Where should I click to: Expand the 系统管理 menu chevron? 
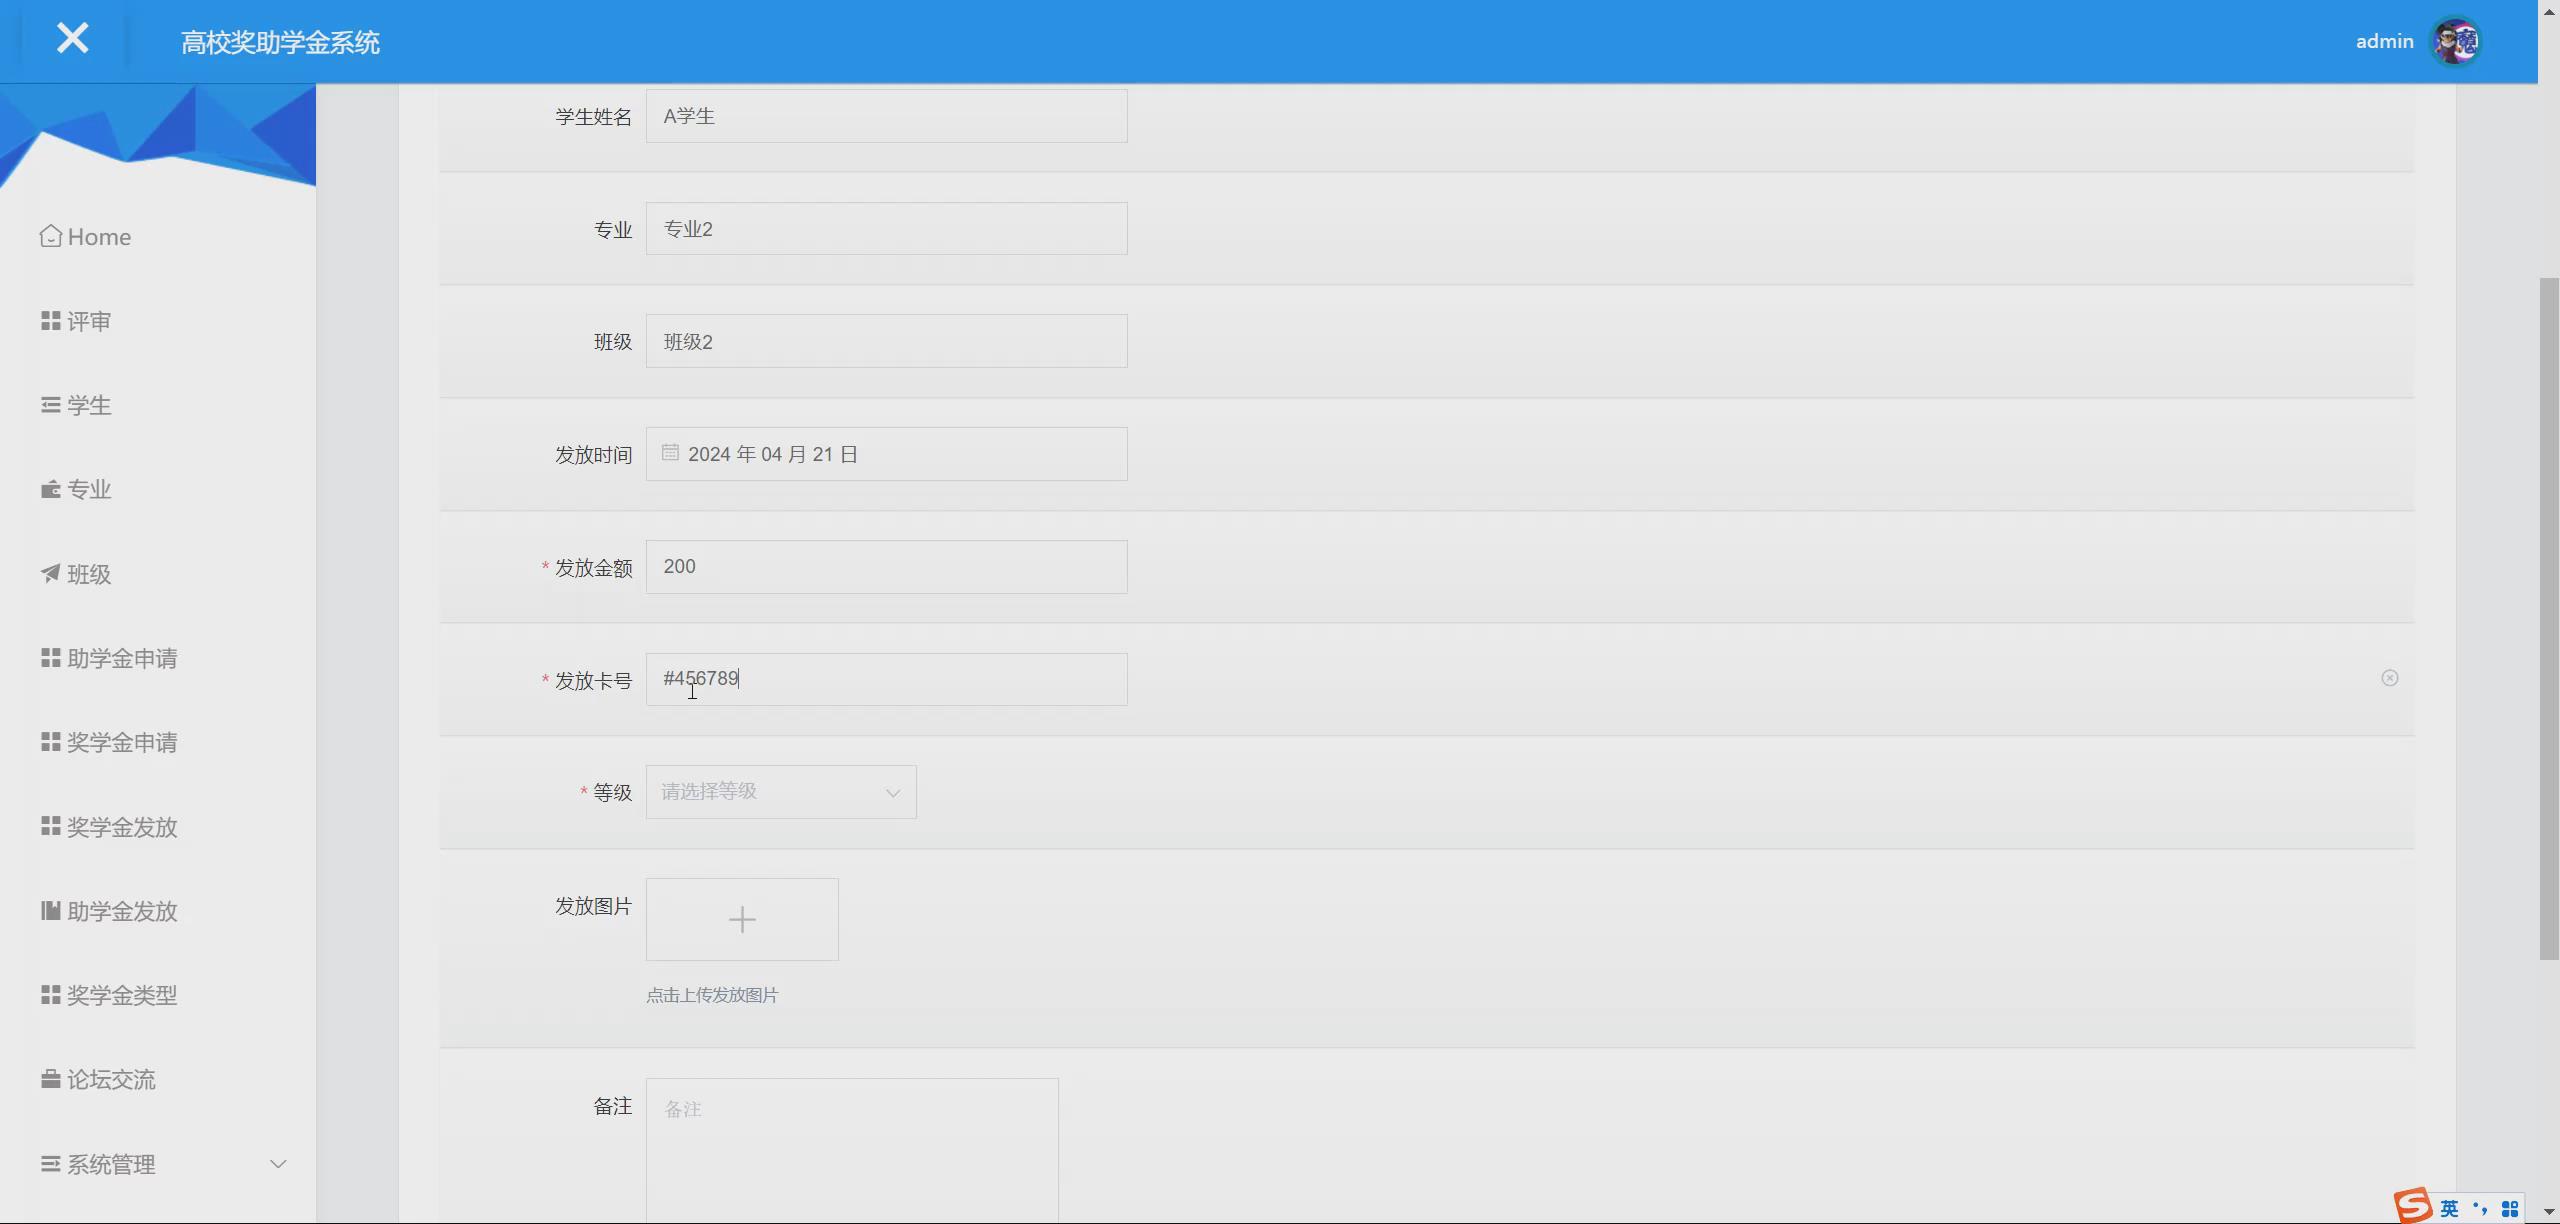point(278,1164)
